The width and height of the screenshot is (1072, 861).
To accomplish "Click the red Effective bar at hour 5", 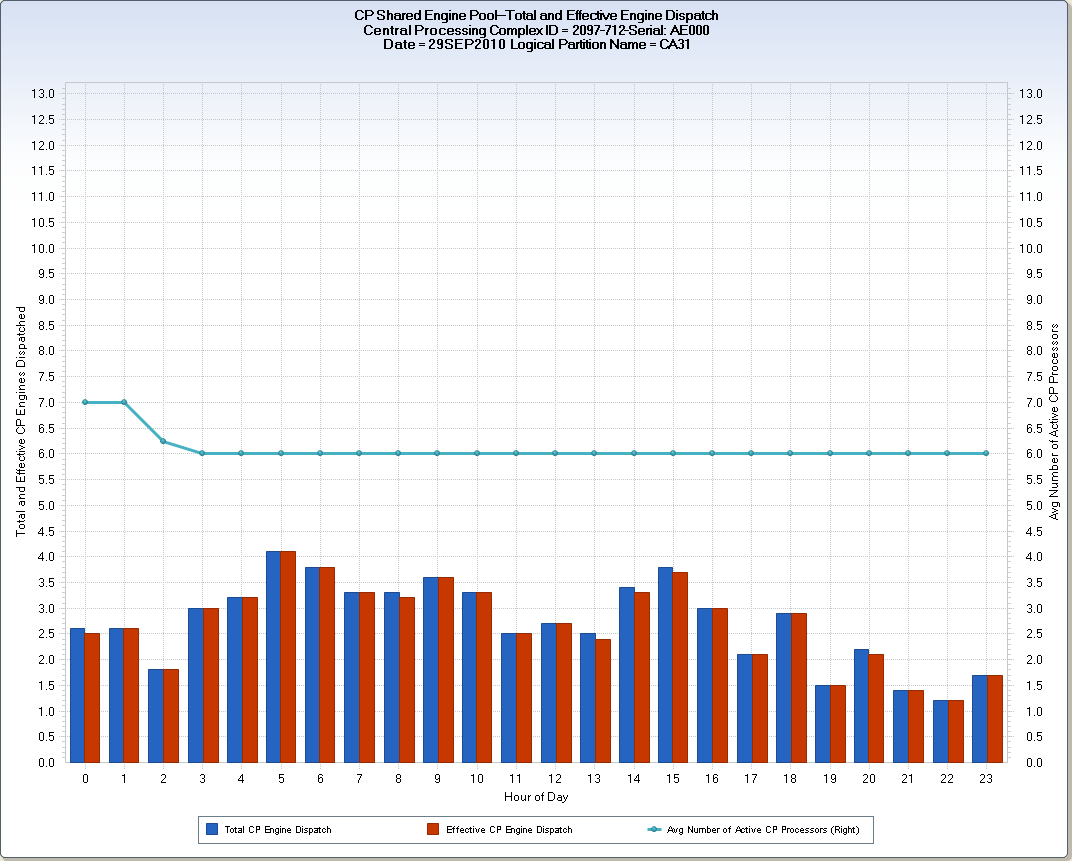I will click(x=288, y=657).
